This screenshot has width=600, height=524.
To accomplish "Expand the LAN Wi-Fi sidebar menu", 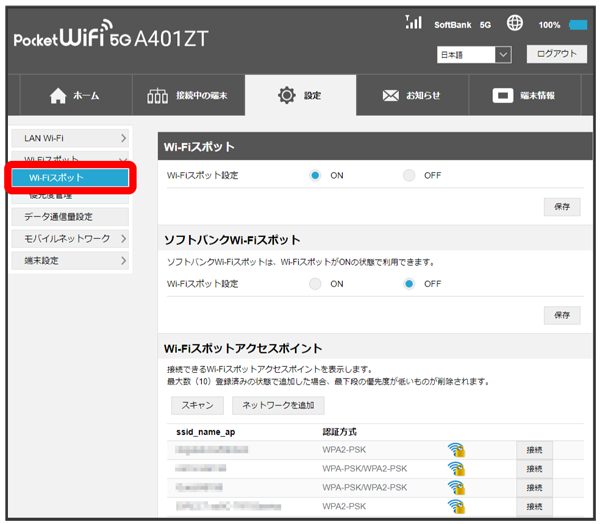I will point(75,137).
